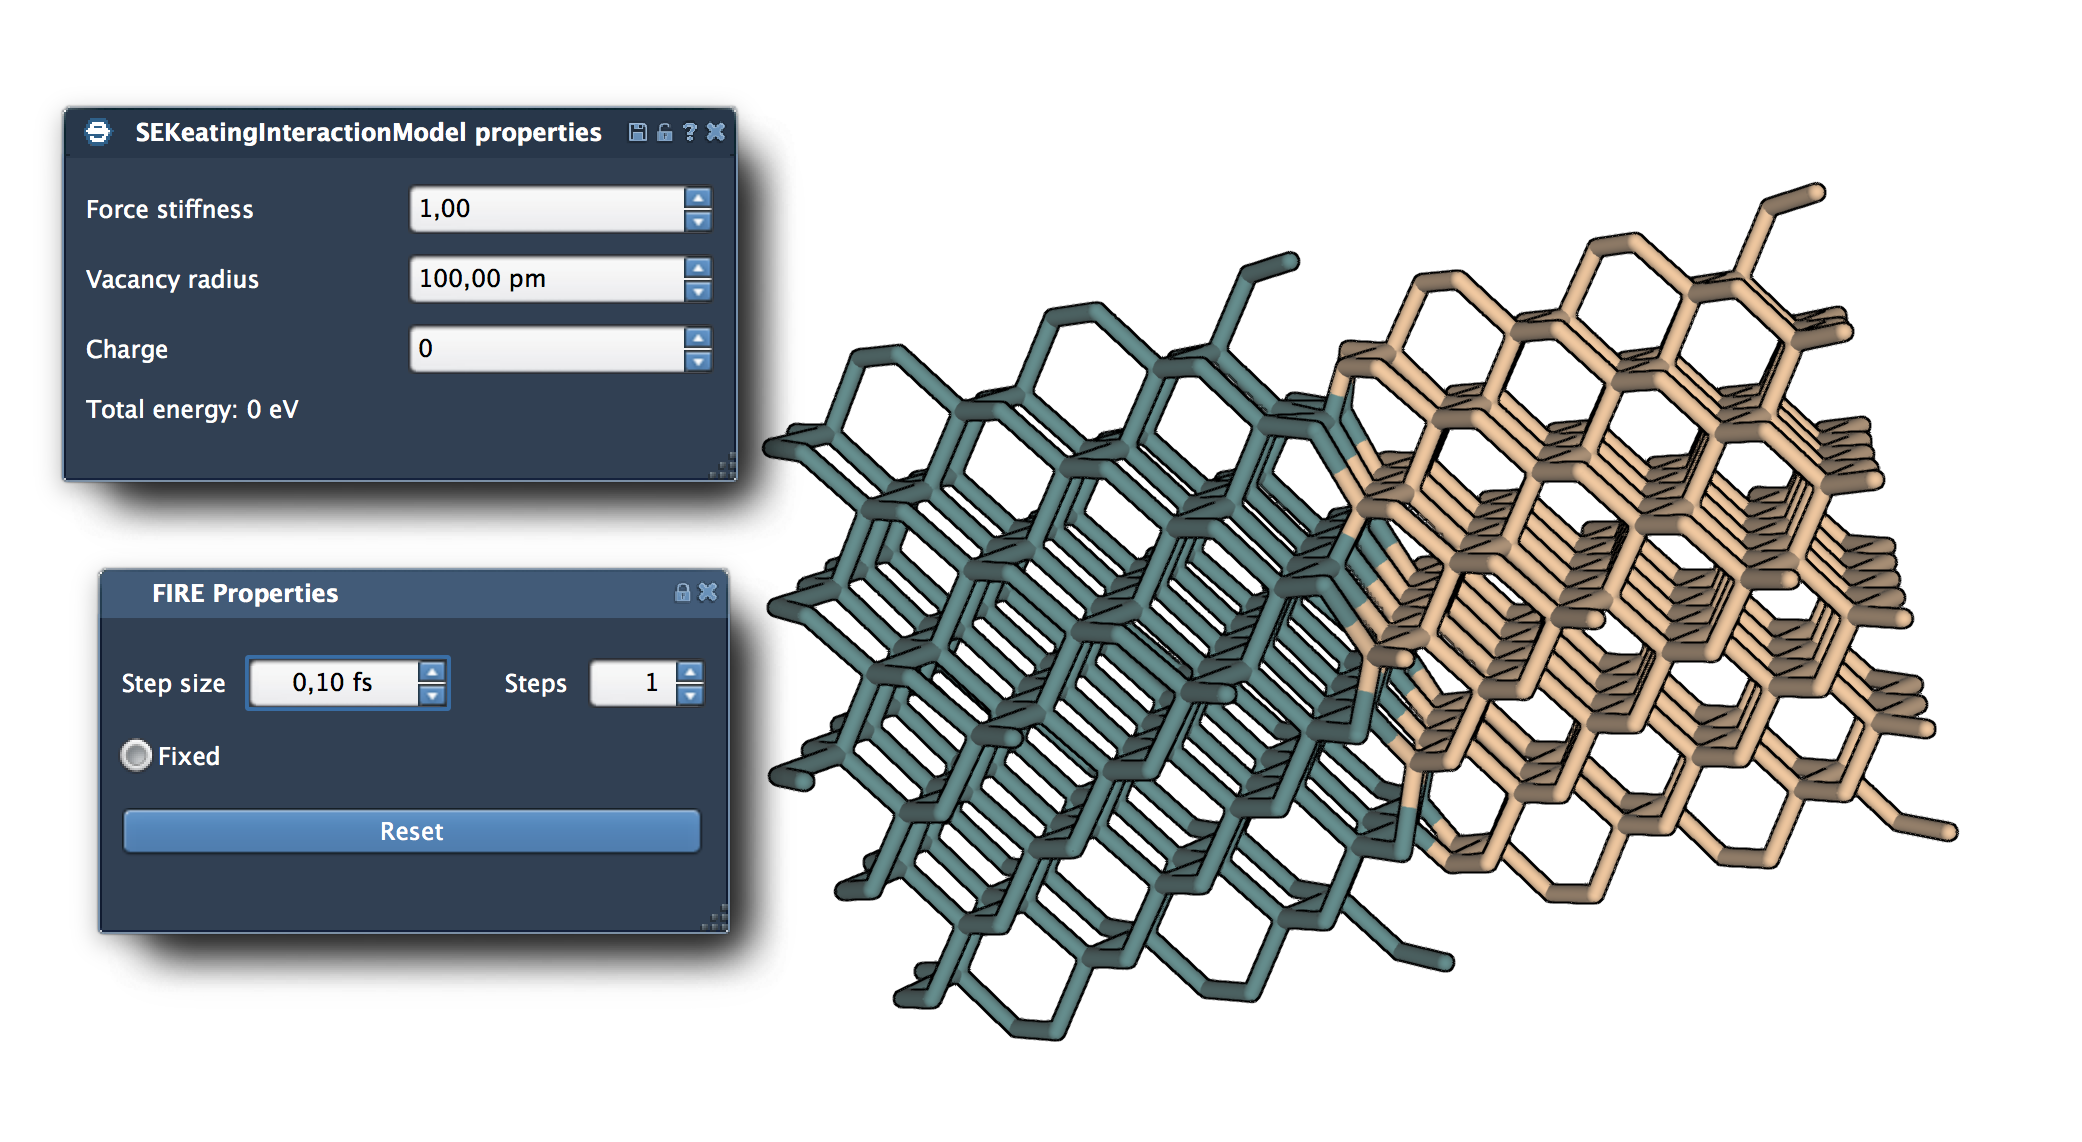This screenshot has width=2082, height=1142.
Task: Select the Fixed radio button
Action: pyautogui.click(x=137, y=755)
